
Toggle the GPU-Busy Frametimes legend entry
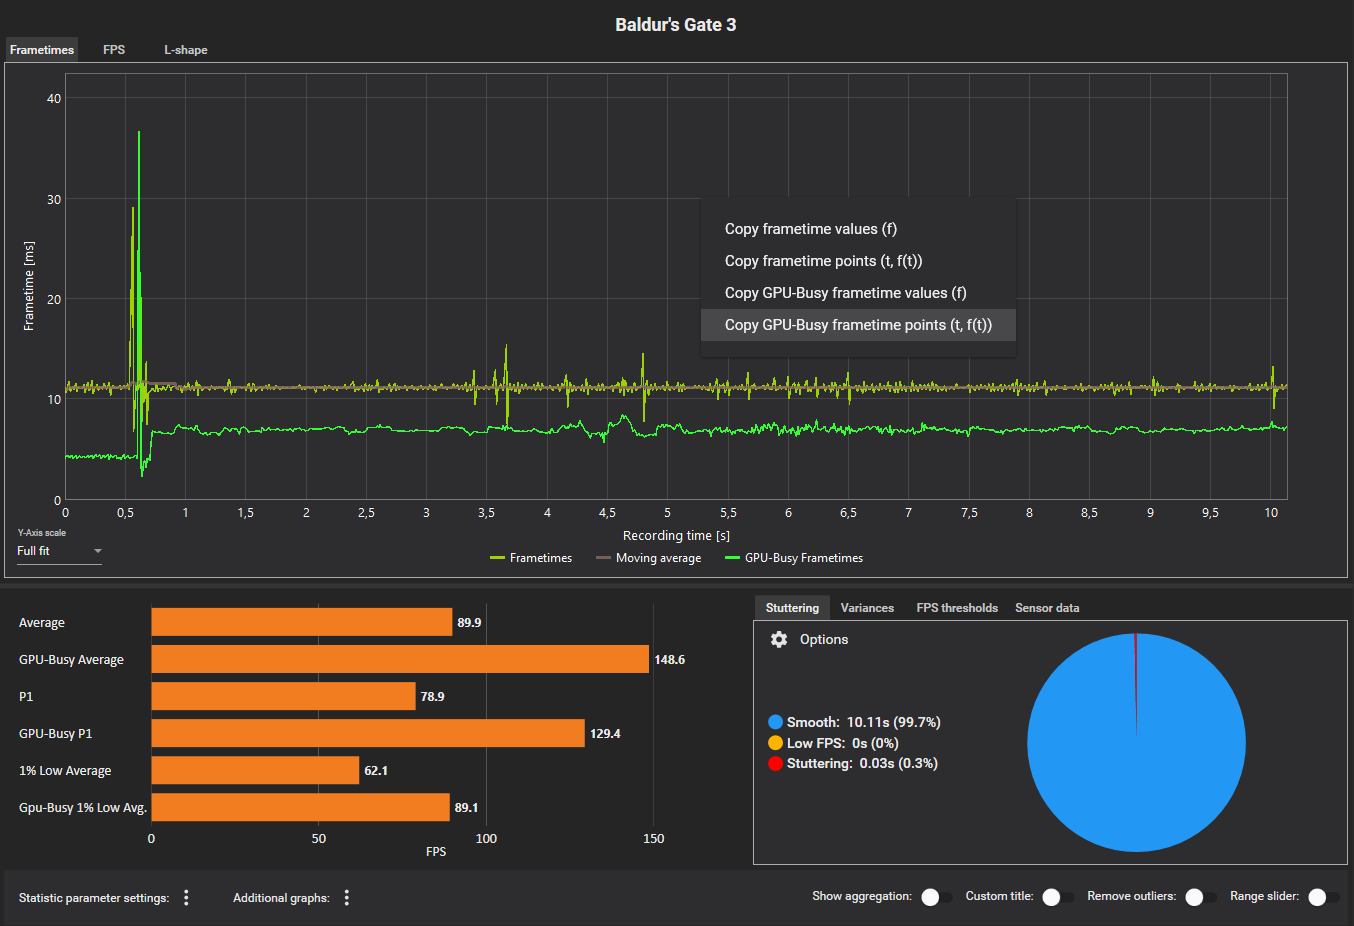(794, 558)
